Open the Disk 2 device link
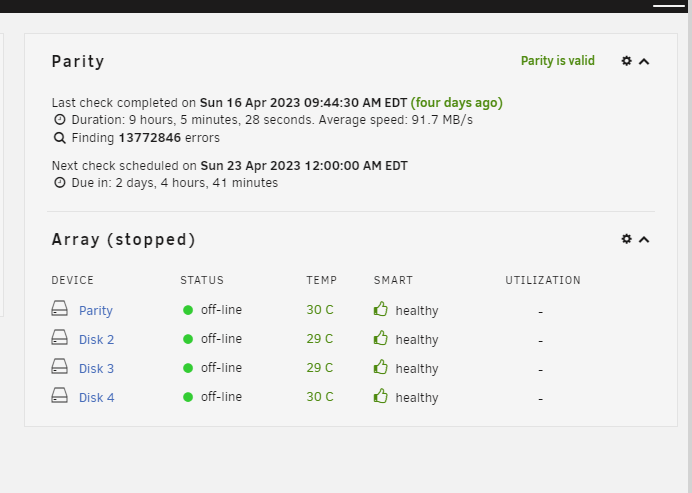The image size is (692, 493). click(x=96, y=339)
